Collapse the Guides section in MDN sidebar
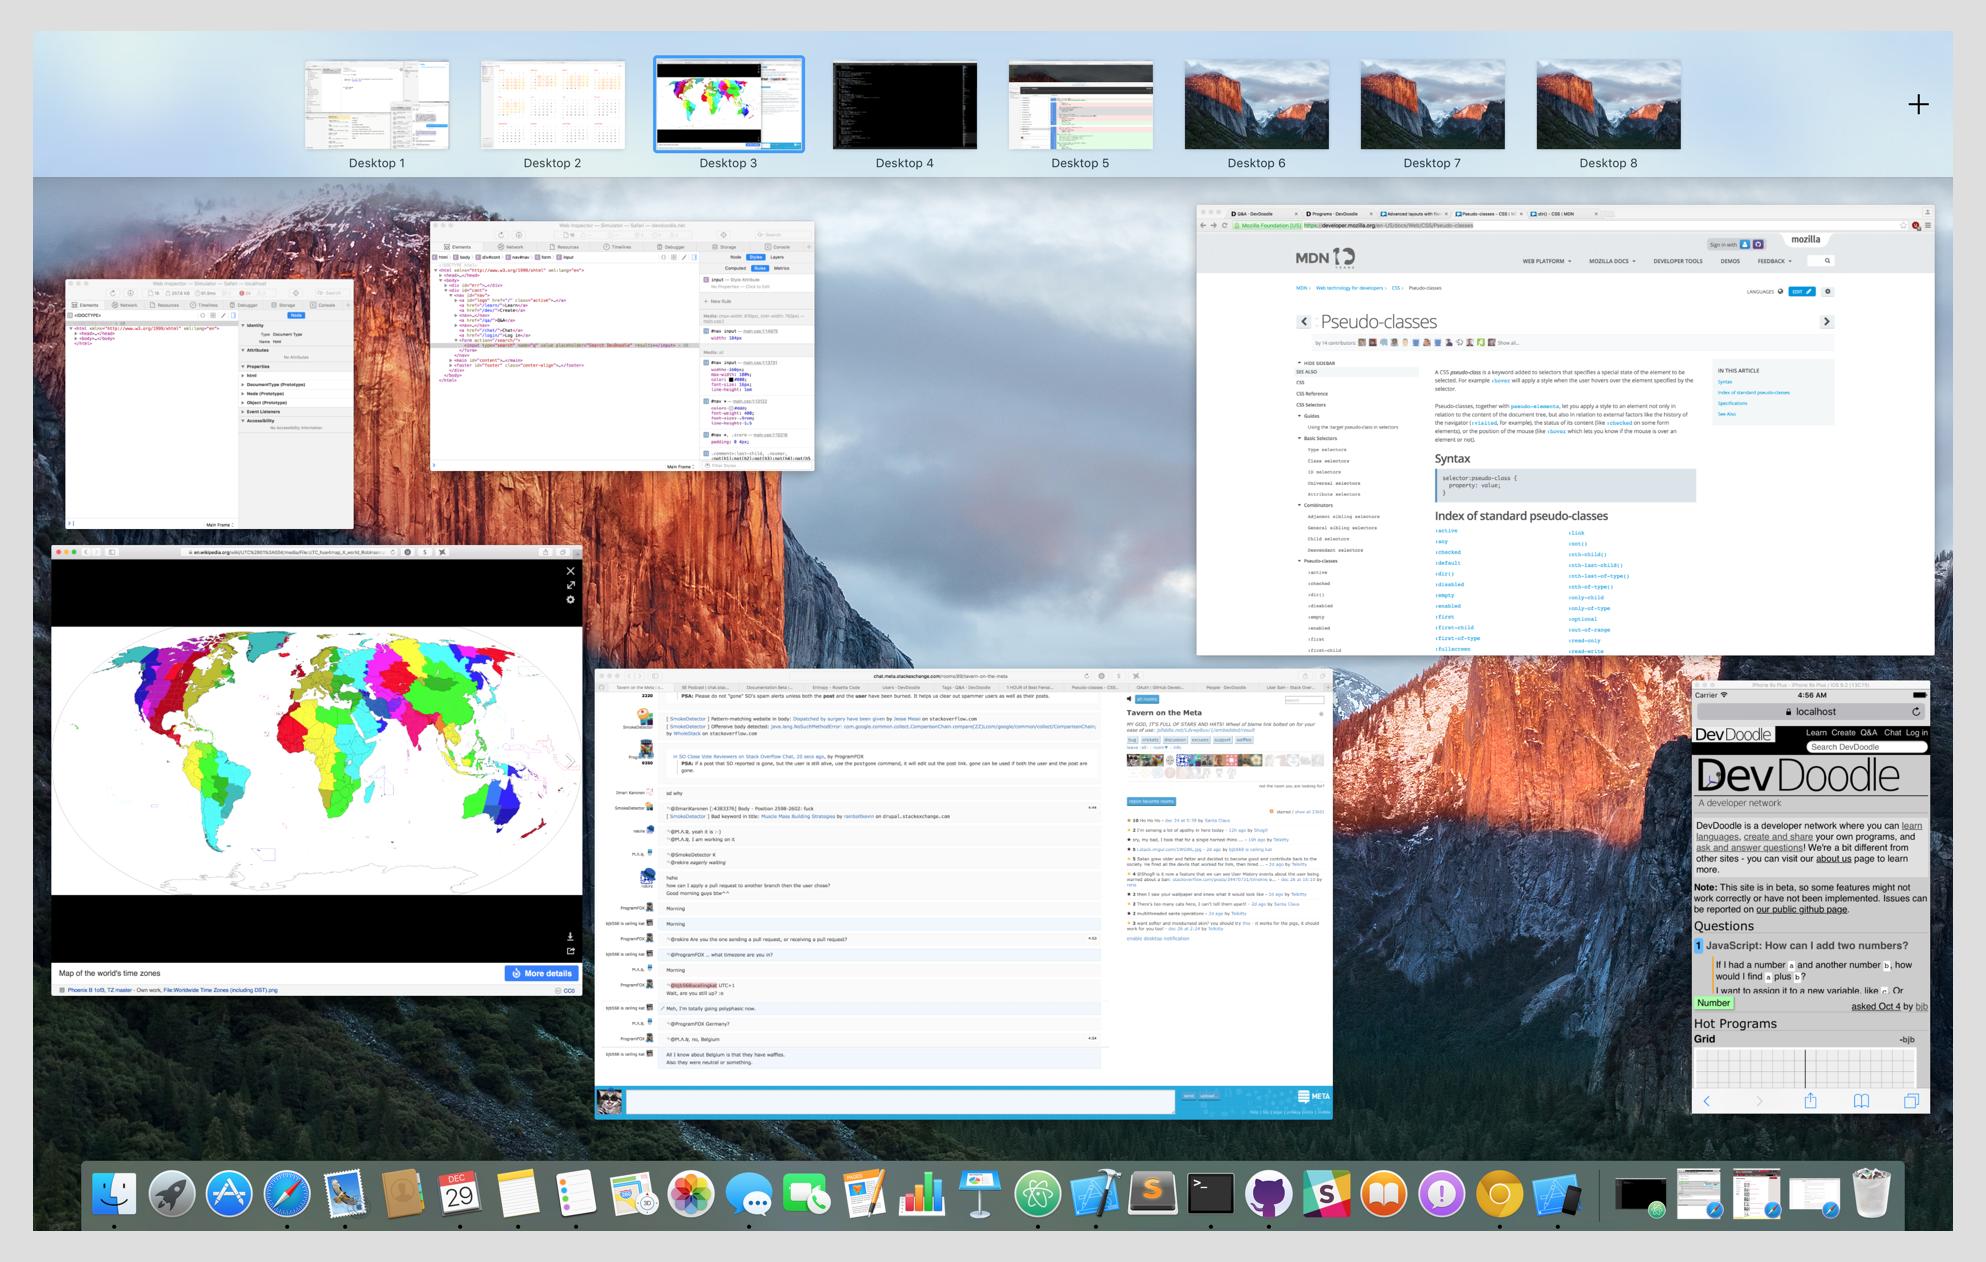The width and height of the screenshot is (1986, 1262). tap(1309, 416)
